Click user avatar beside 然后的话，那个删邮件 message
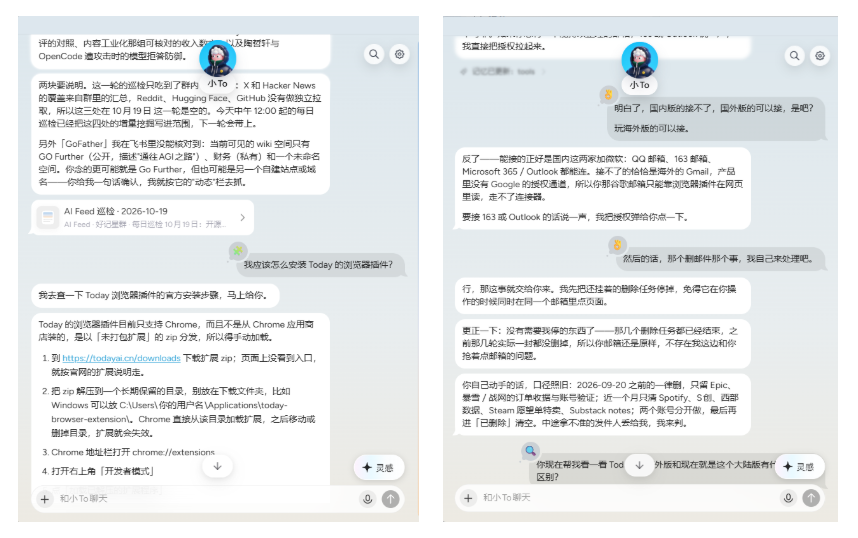Image resolution: width=858 pixels, height=538 pixels. pos(617,245)
